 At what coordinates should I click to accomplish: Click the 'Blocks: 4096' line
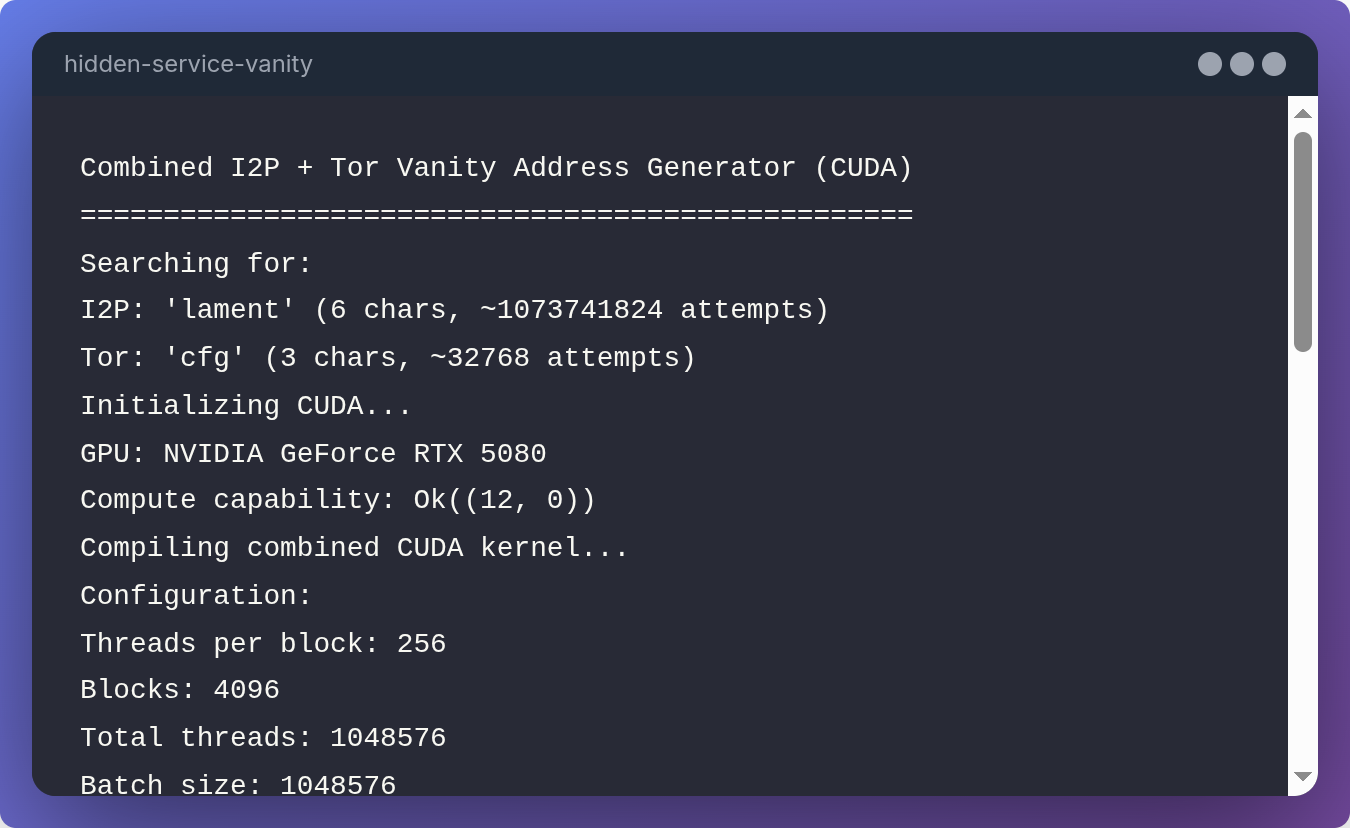(180, 690)
